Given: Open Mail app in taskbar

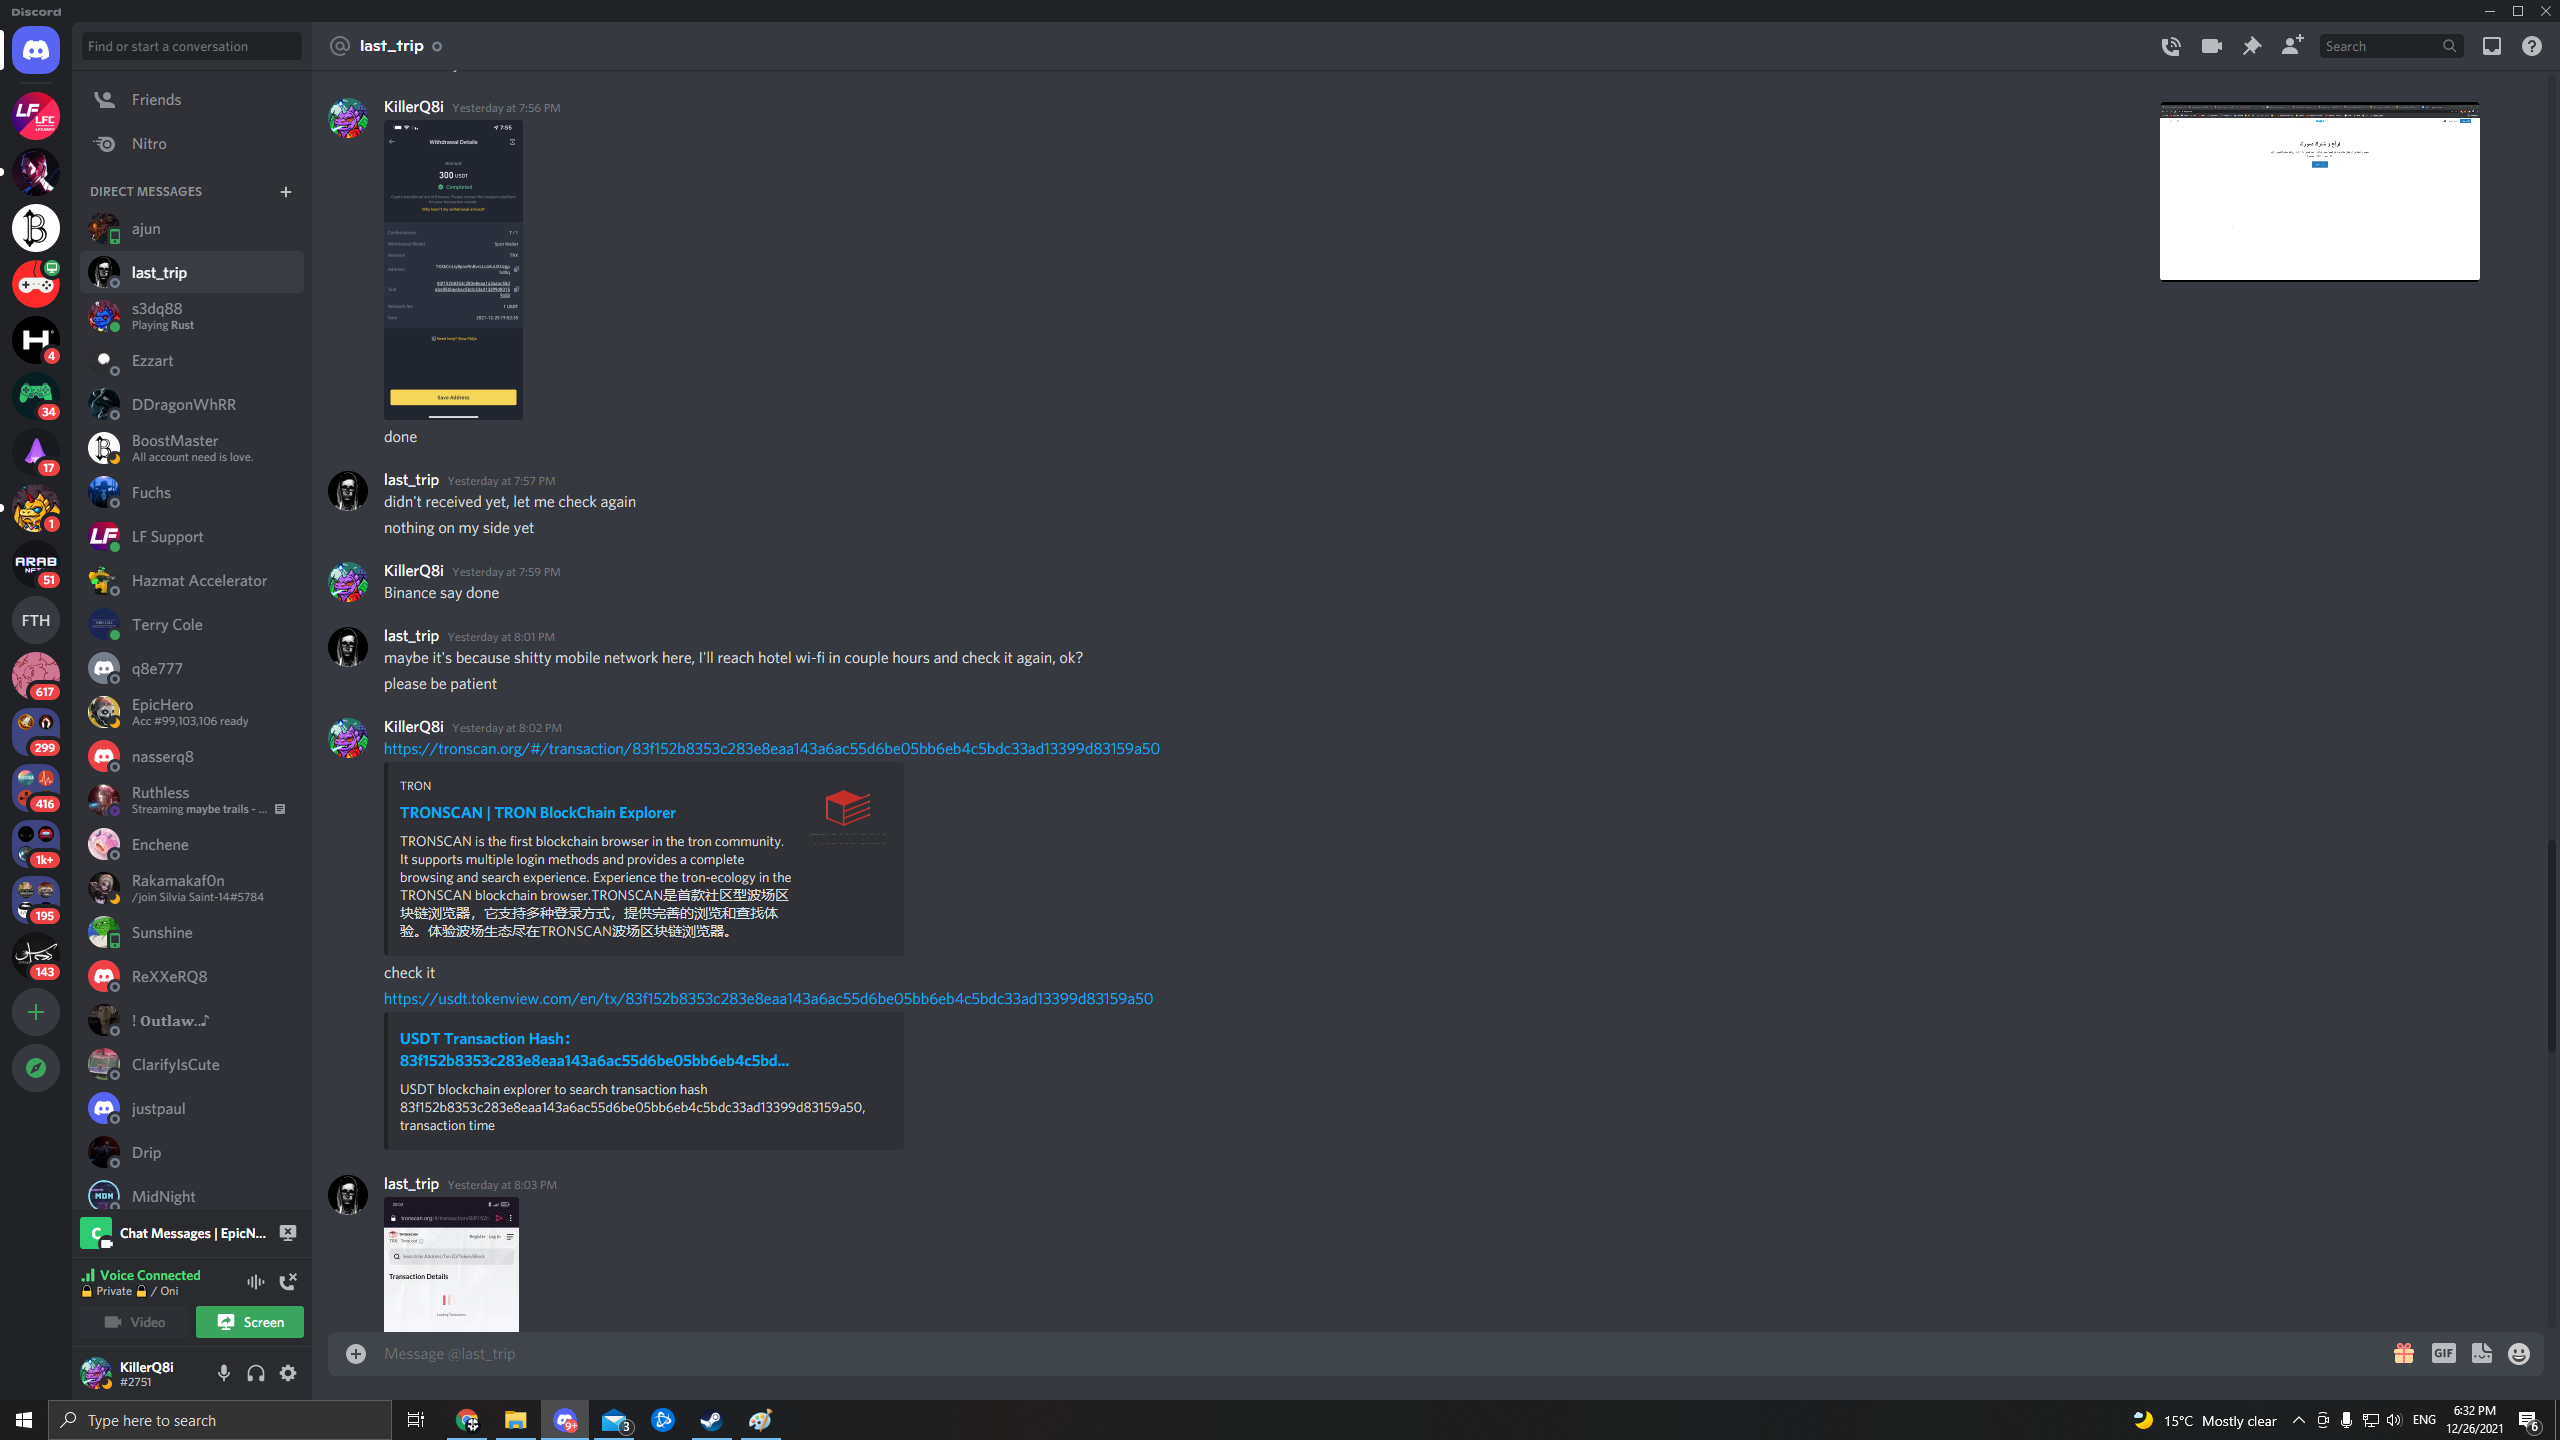Looking at the screenshot, I should coord(614,1420).
